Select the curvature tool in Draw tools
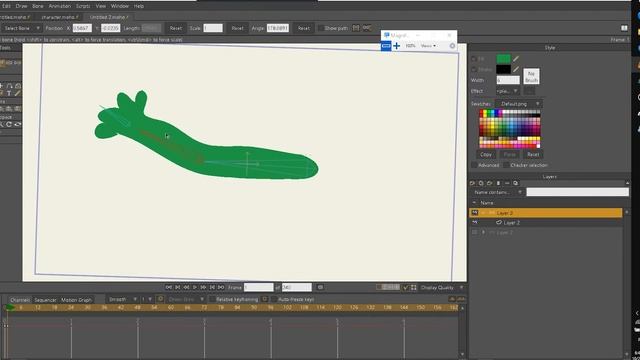Viewport: 640px width, 360px height. (9, 86)
